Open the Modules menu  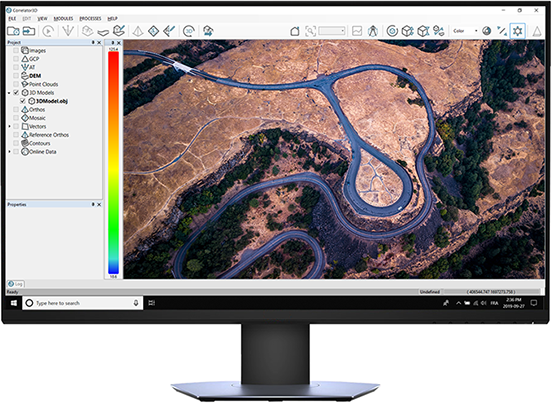point(63,18)
